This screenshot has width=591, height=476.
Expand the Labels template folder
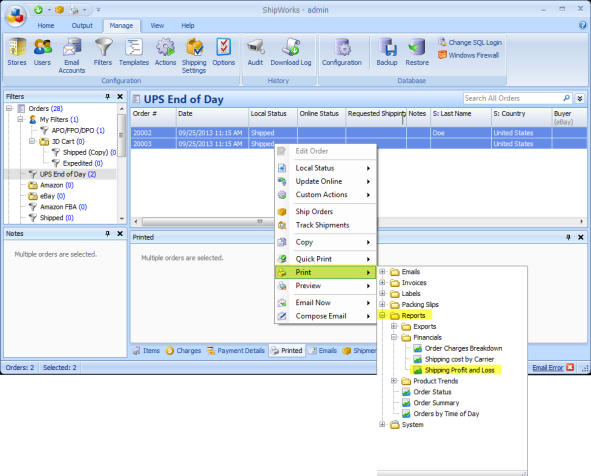(x=382, y=293)
